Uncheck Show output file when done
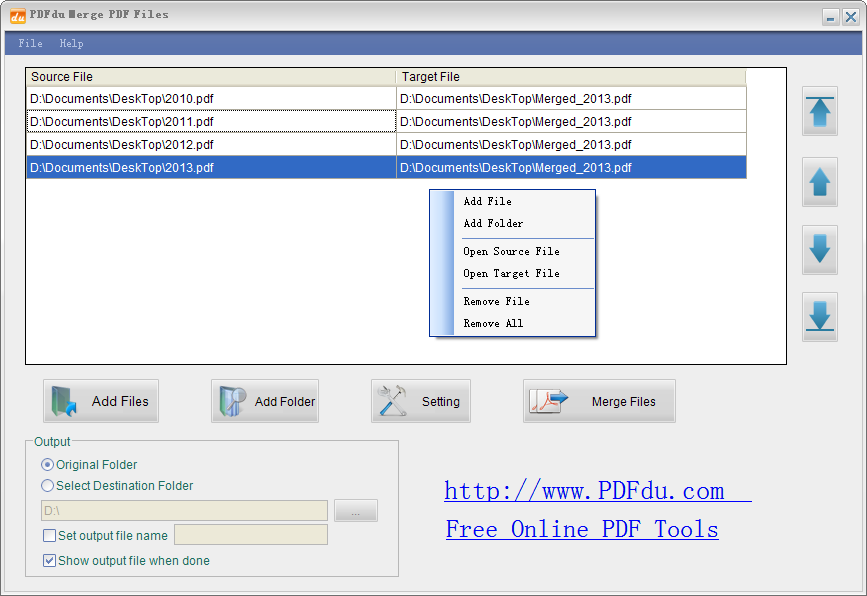This screenshot has height=596, width=867. coord(49,560)
